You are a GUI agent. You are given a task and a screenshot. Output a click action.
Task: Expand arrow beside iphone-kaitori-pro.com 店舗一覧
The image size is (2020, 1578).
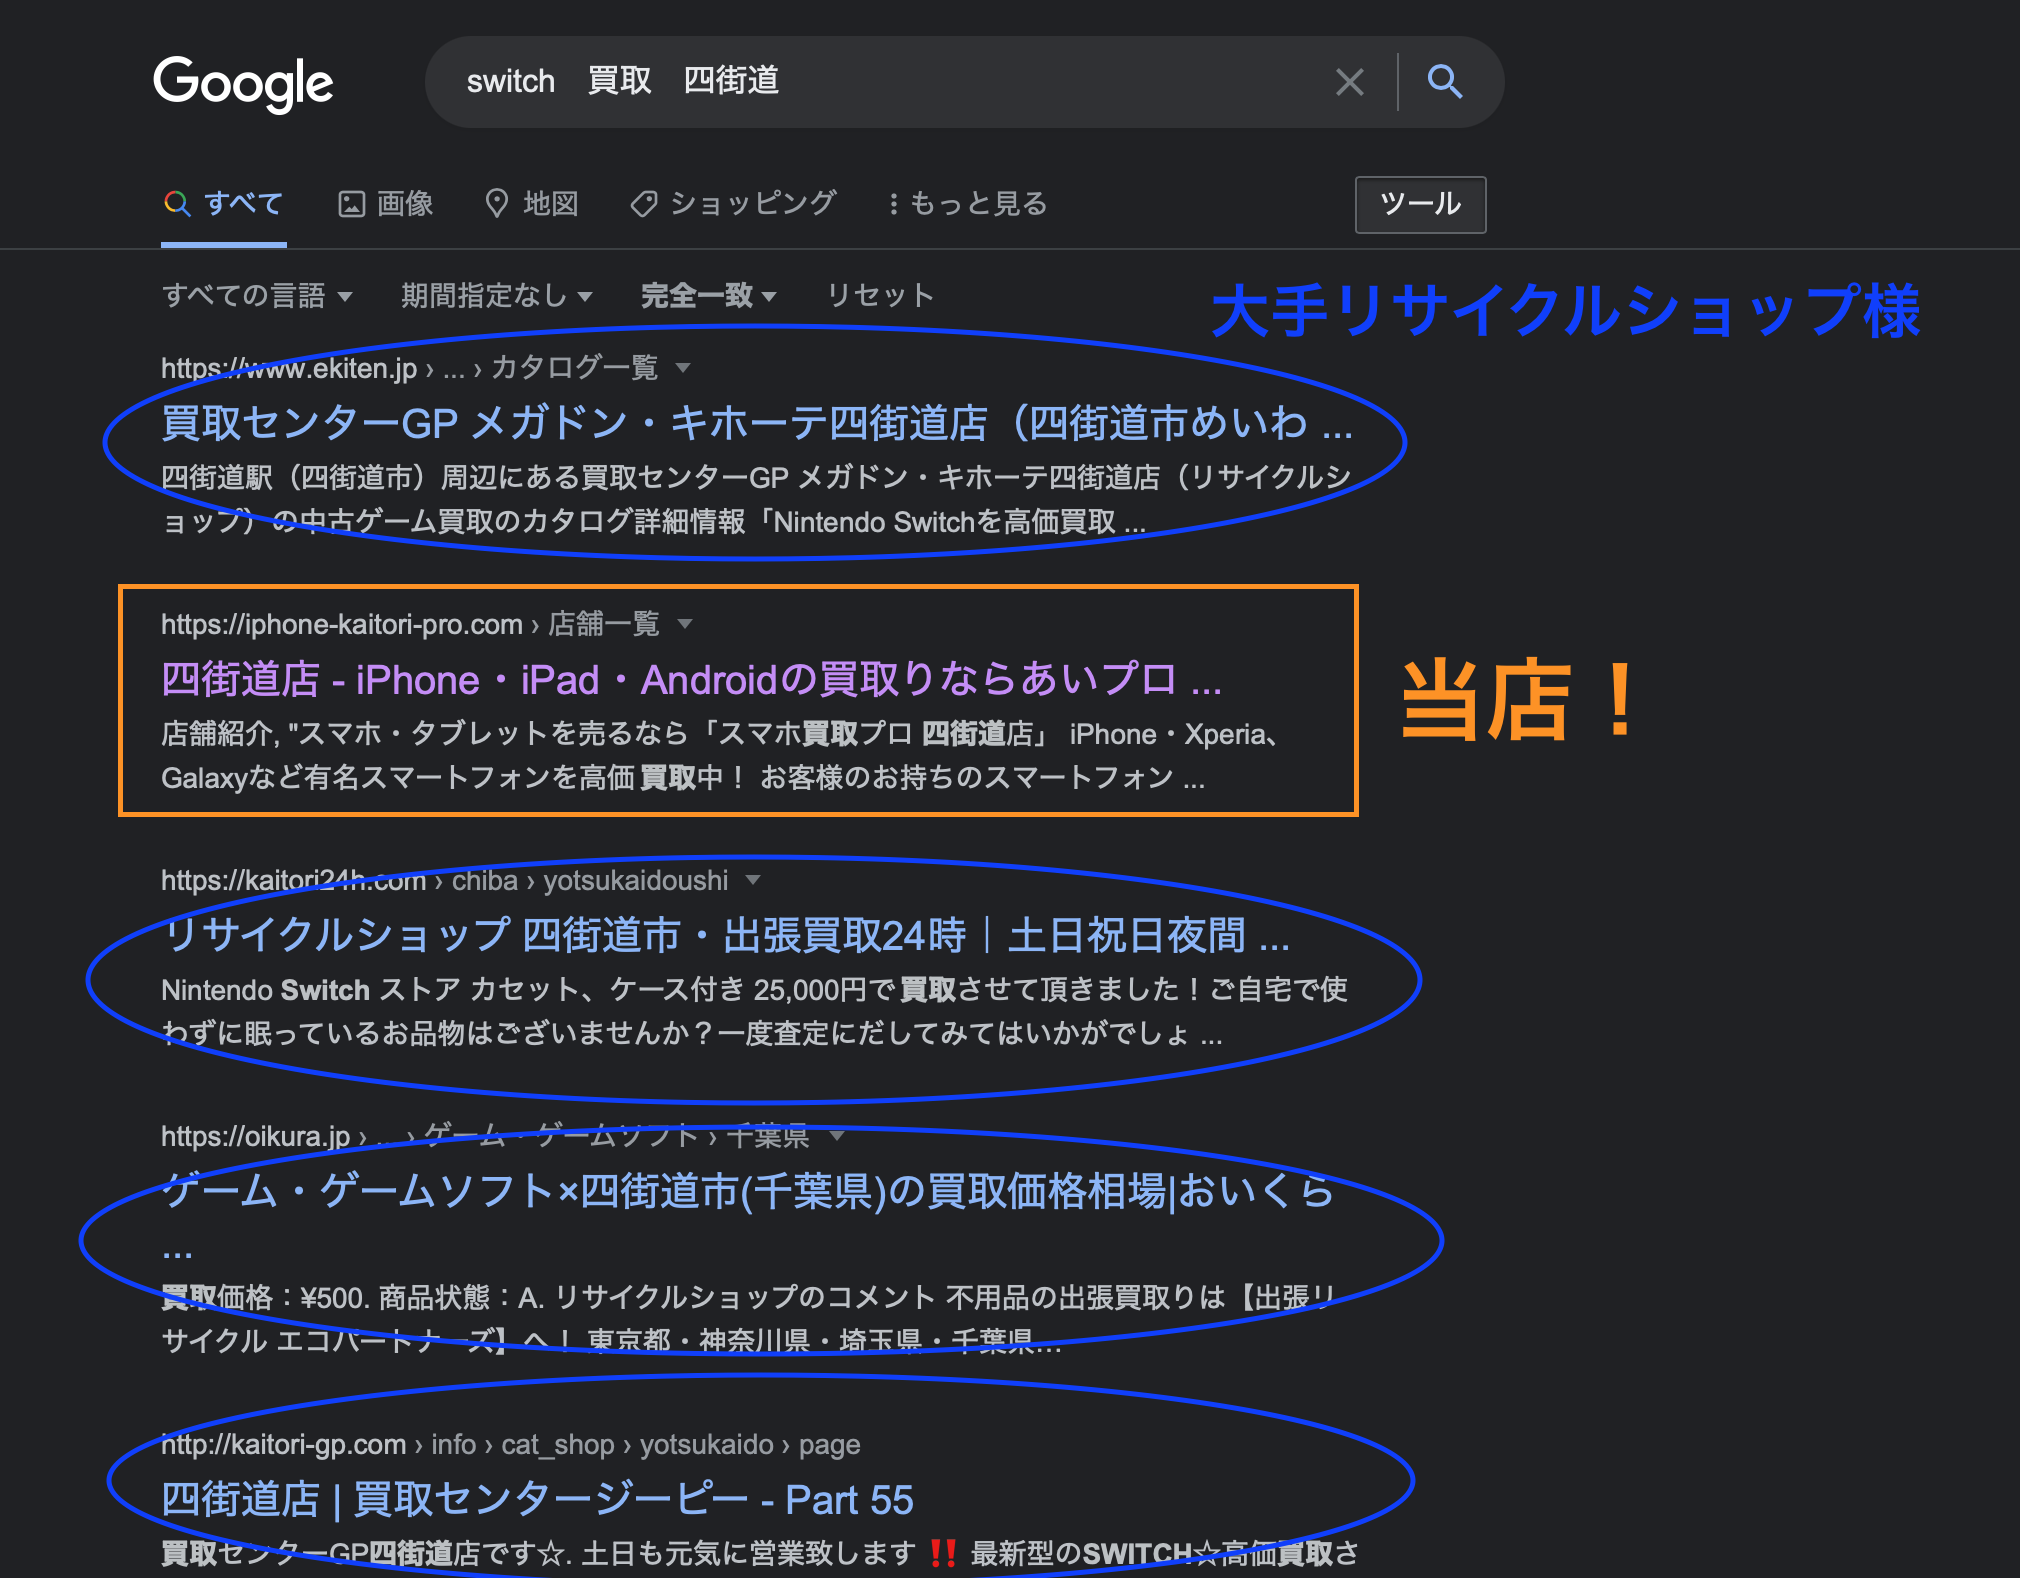pyautogui.click(x=685, y=624)
